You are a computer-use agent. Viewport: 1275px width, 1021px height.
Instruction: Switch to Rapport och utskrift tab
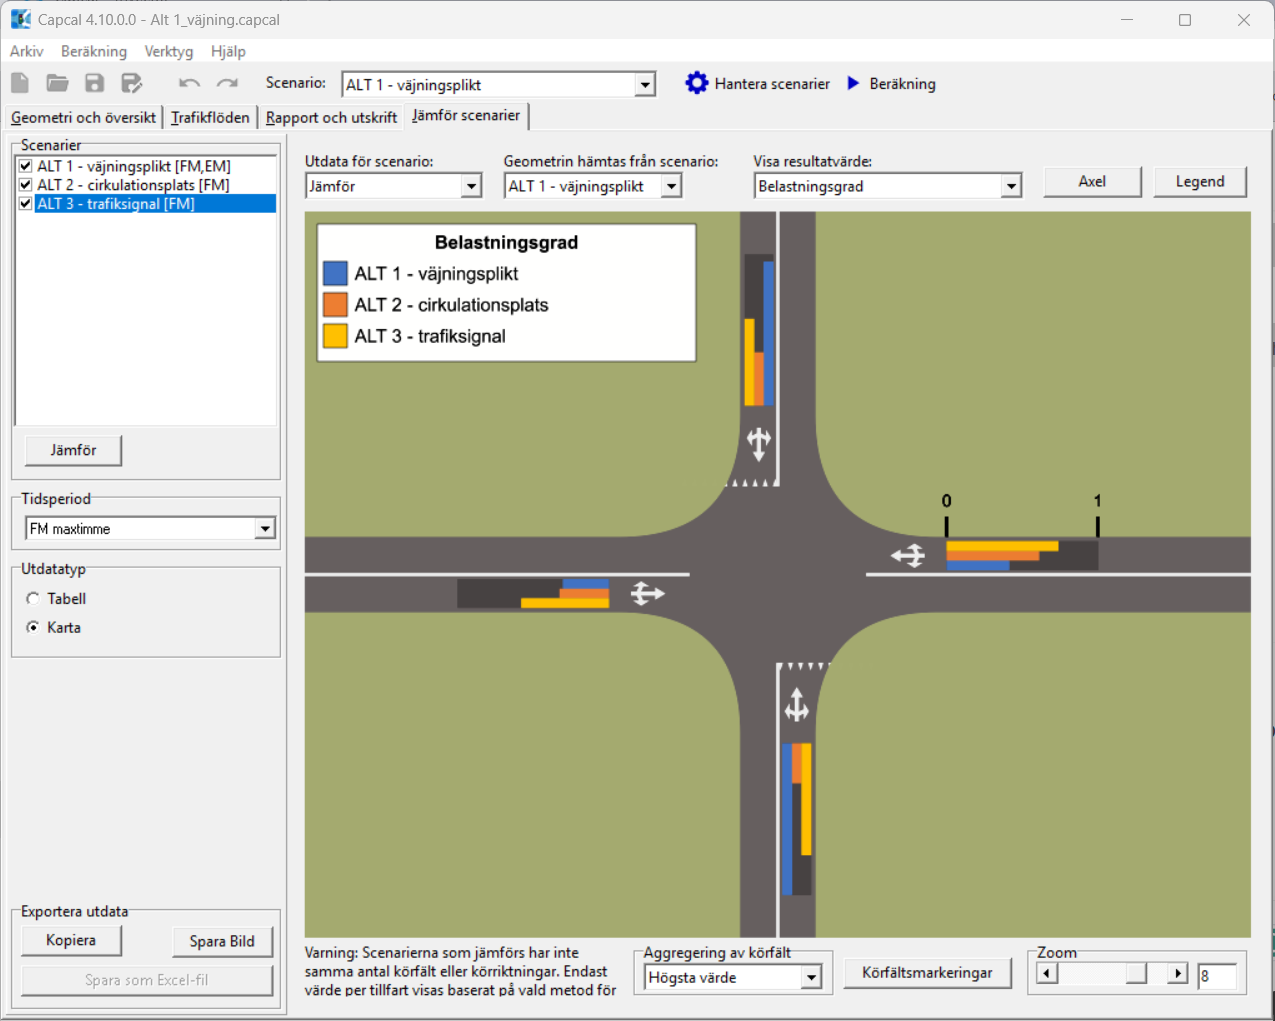[x=331, y=117]
